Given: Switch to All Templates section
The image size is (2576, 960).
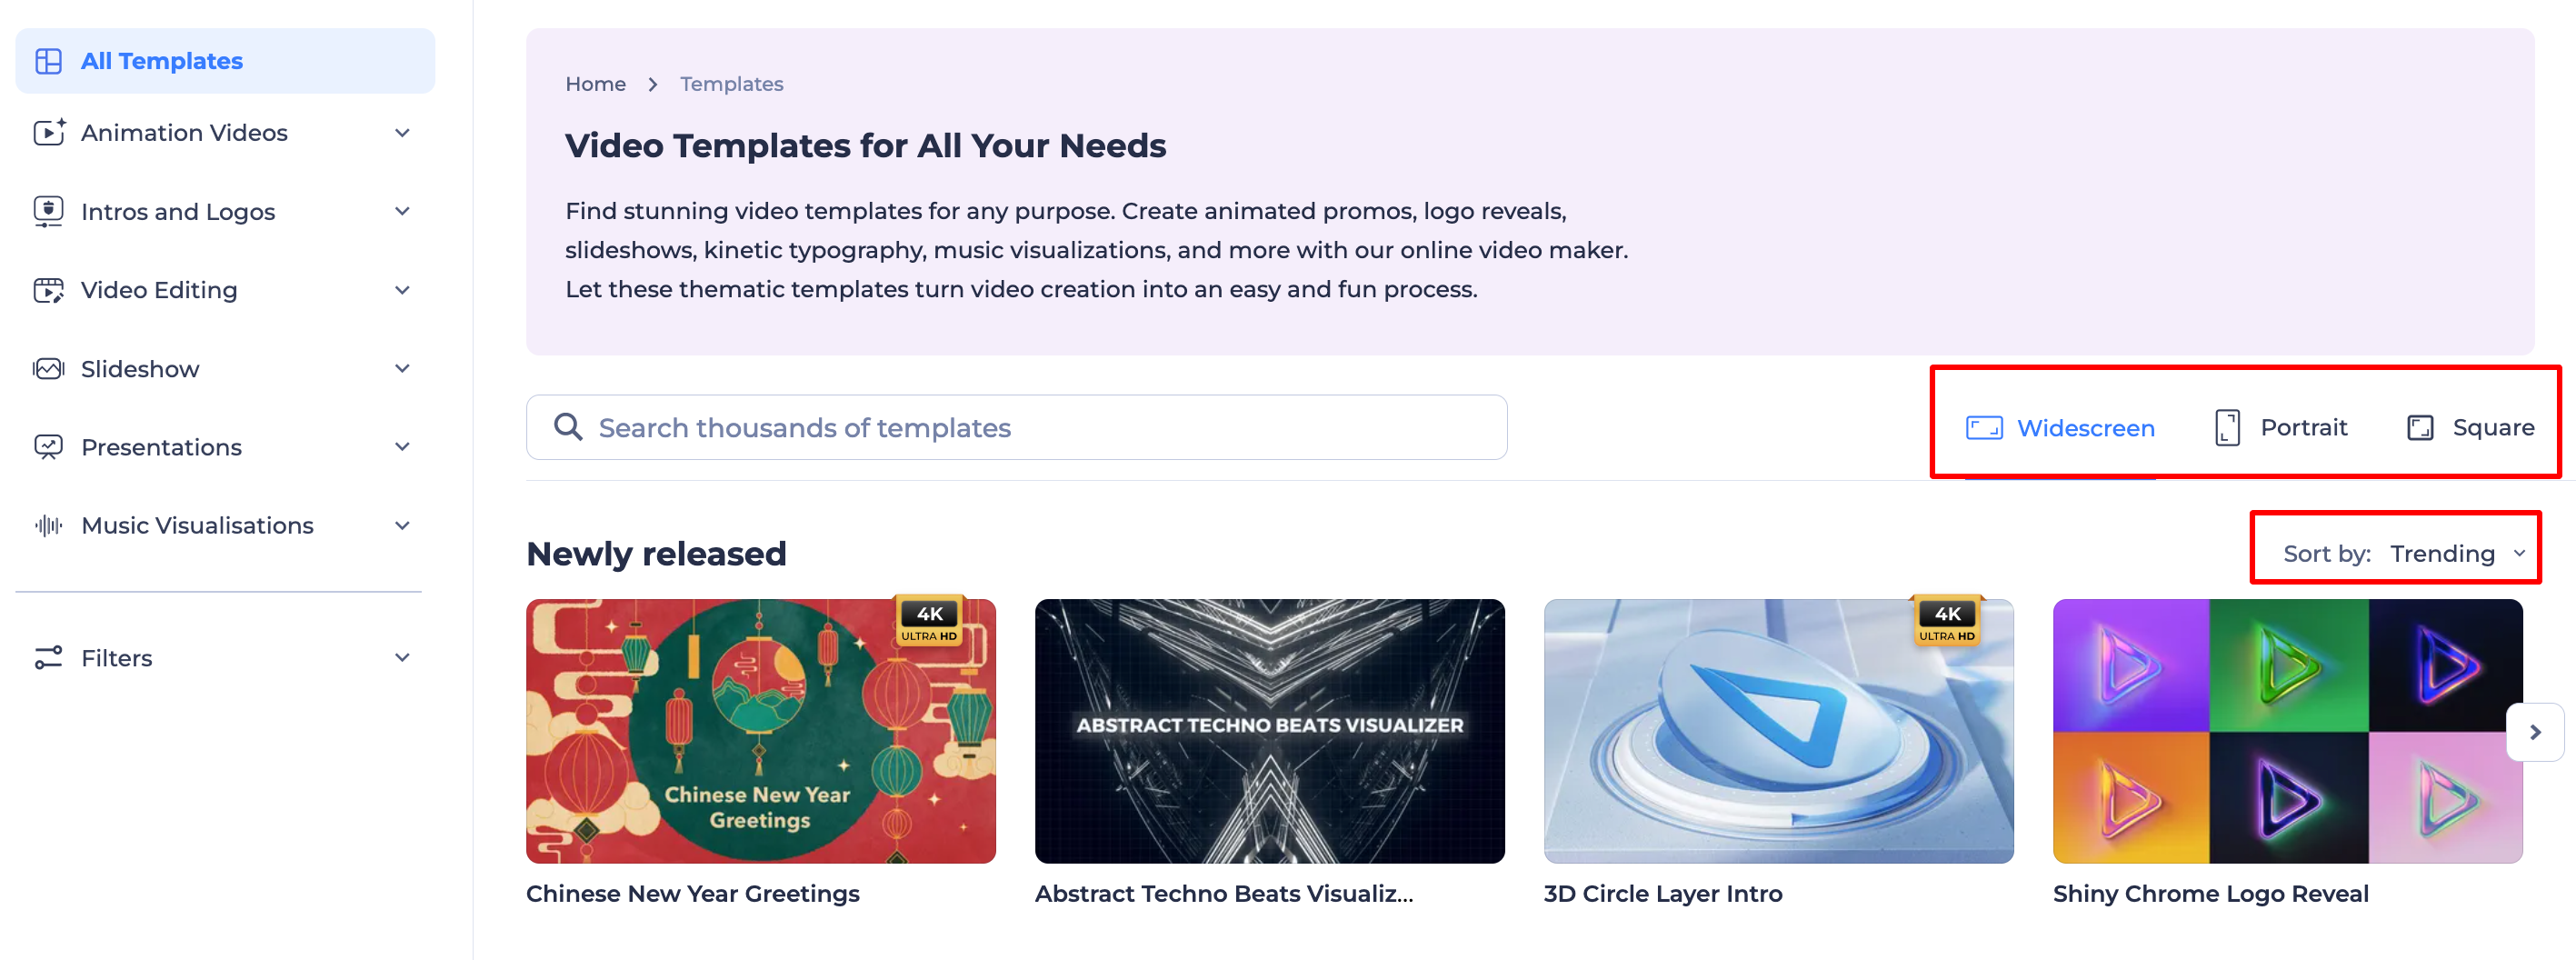Looking at the screenshot, I should 161,60.
